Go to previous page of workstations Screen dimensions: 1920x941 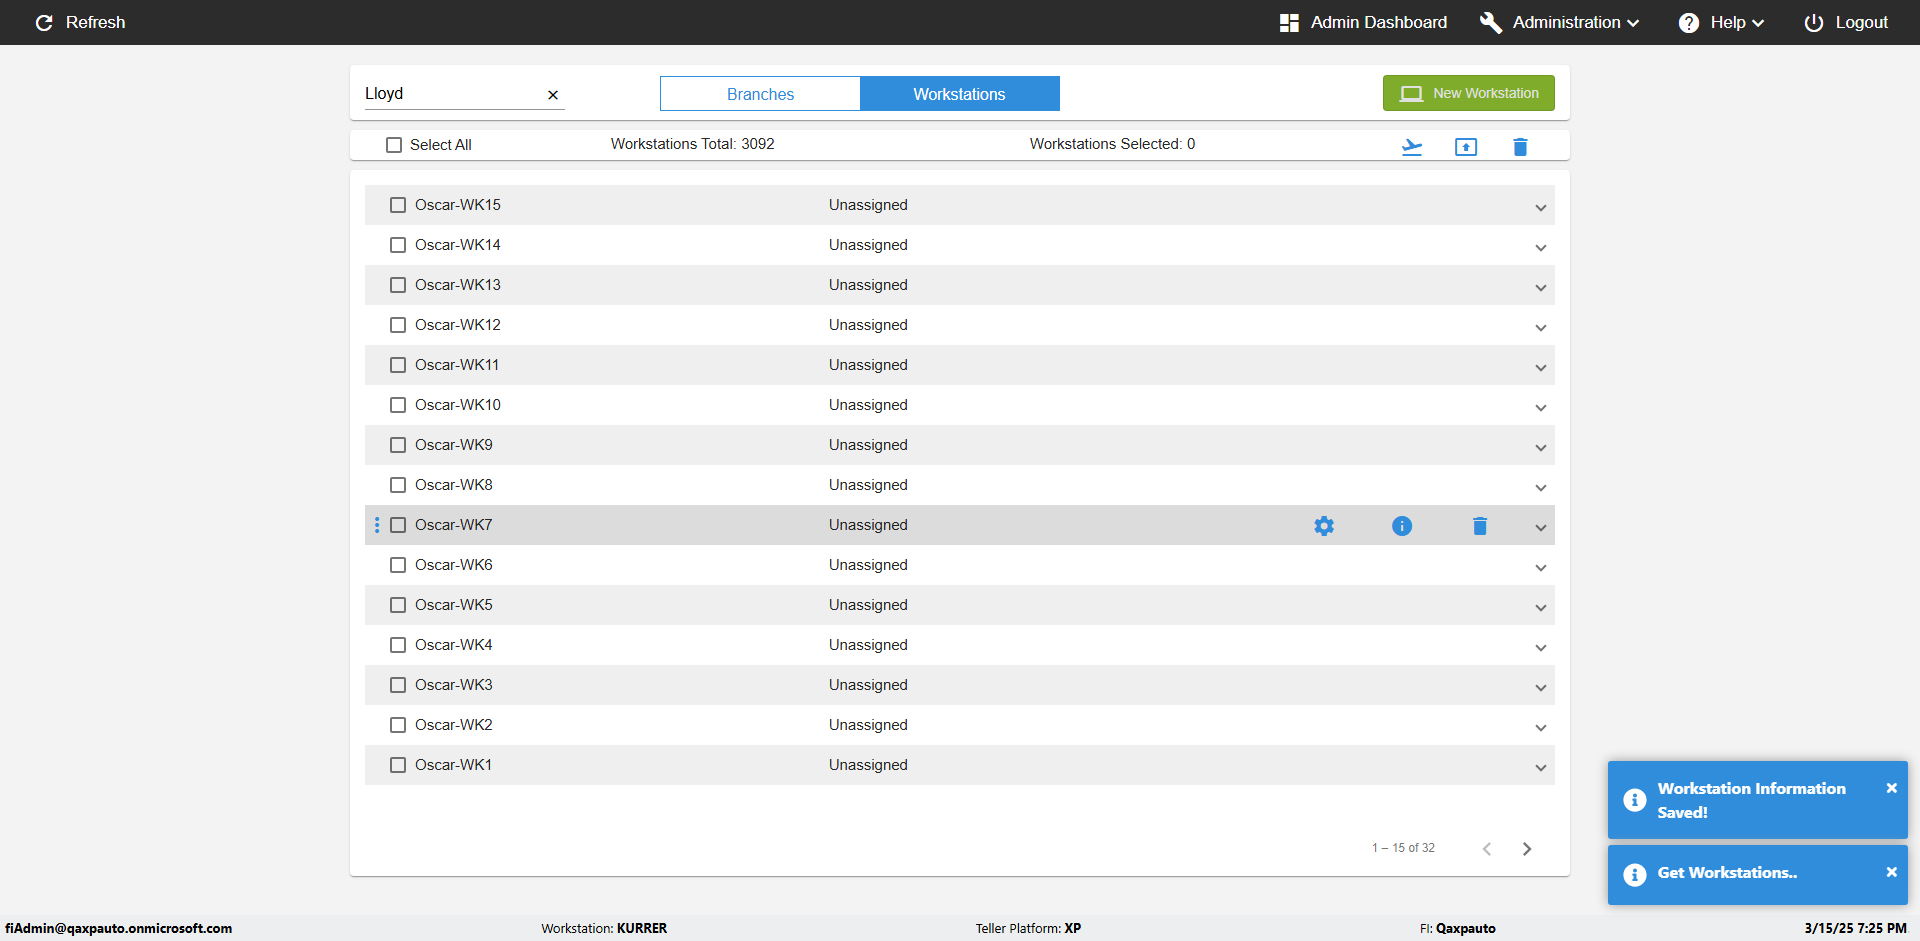(1487, 849)
